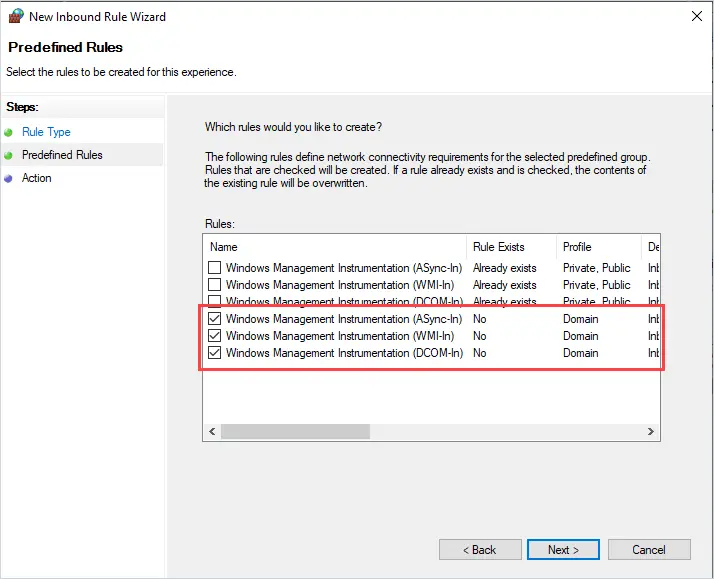714x579 pixels.
Task: Click the Next button
Action: (563, 550)
